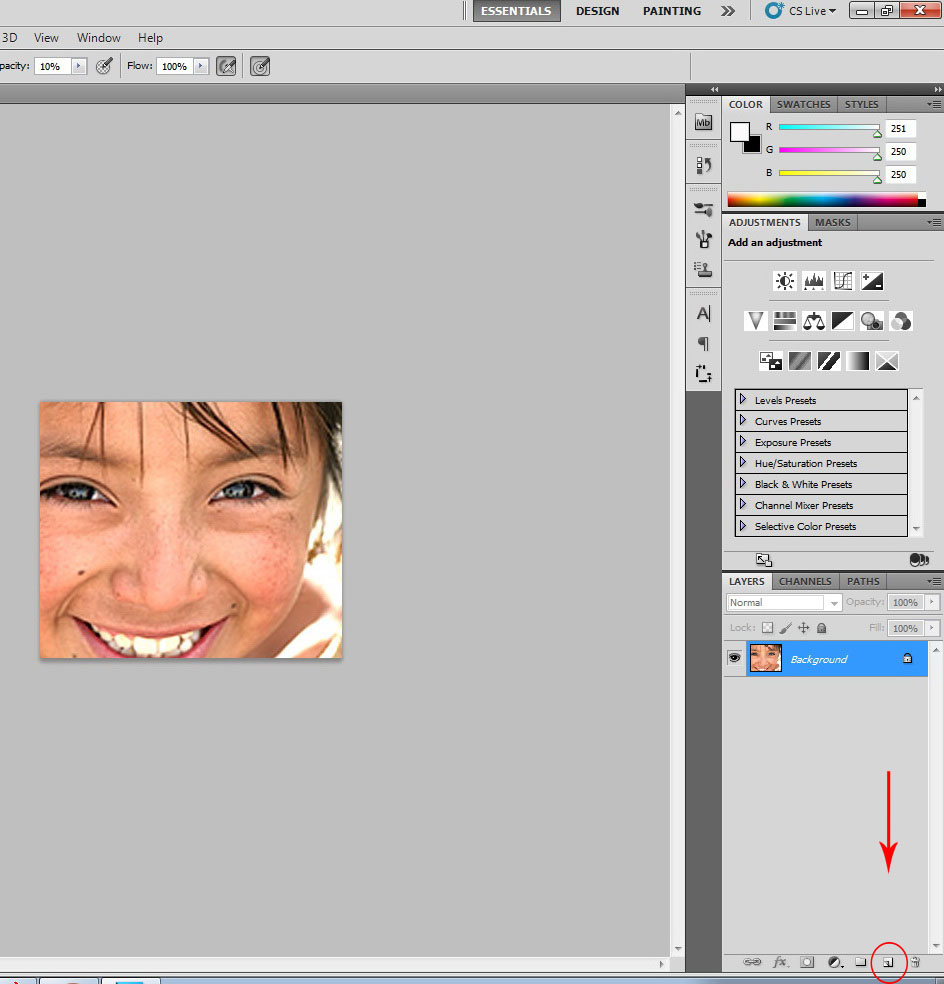Viewport: 944px width, 984px height.
Task: Click the Delete Layer trash icon
Action: [x=914, y=962]
